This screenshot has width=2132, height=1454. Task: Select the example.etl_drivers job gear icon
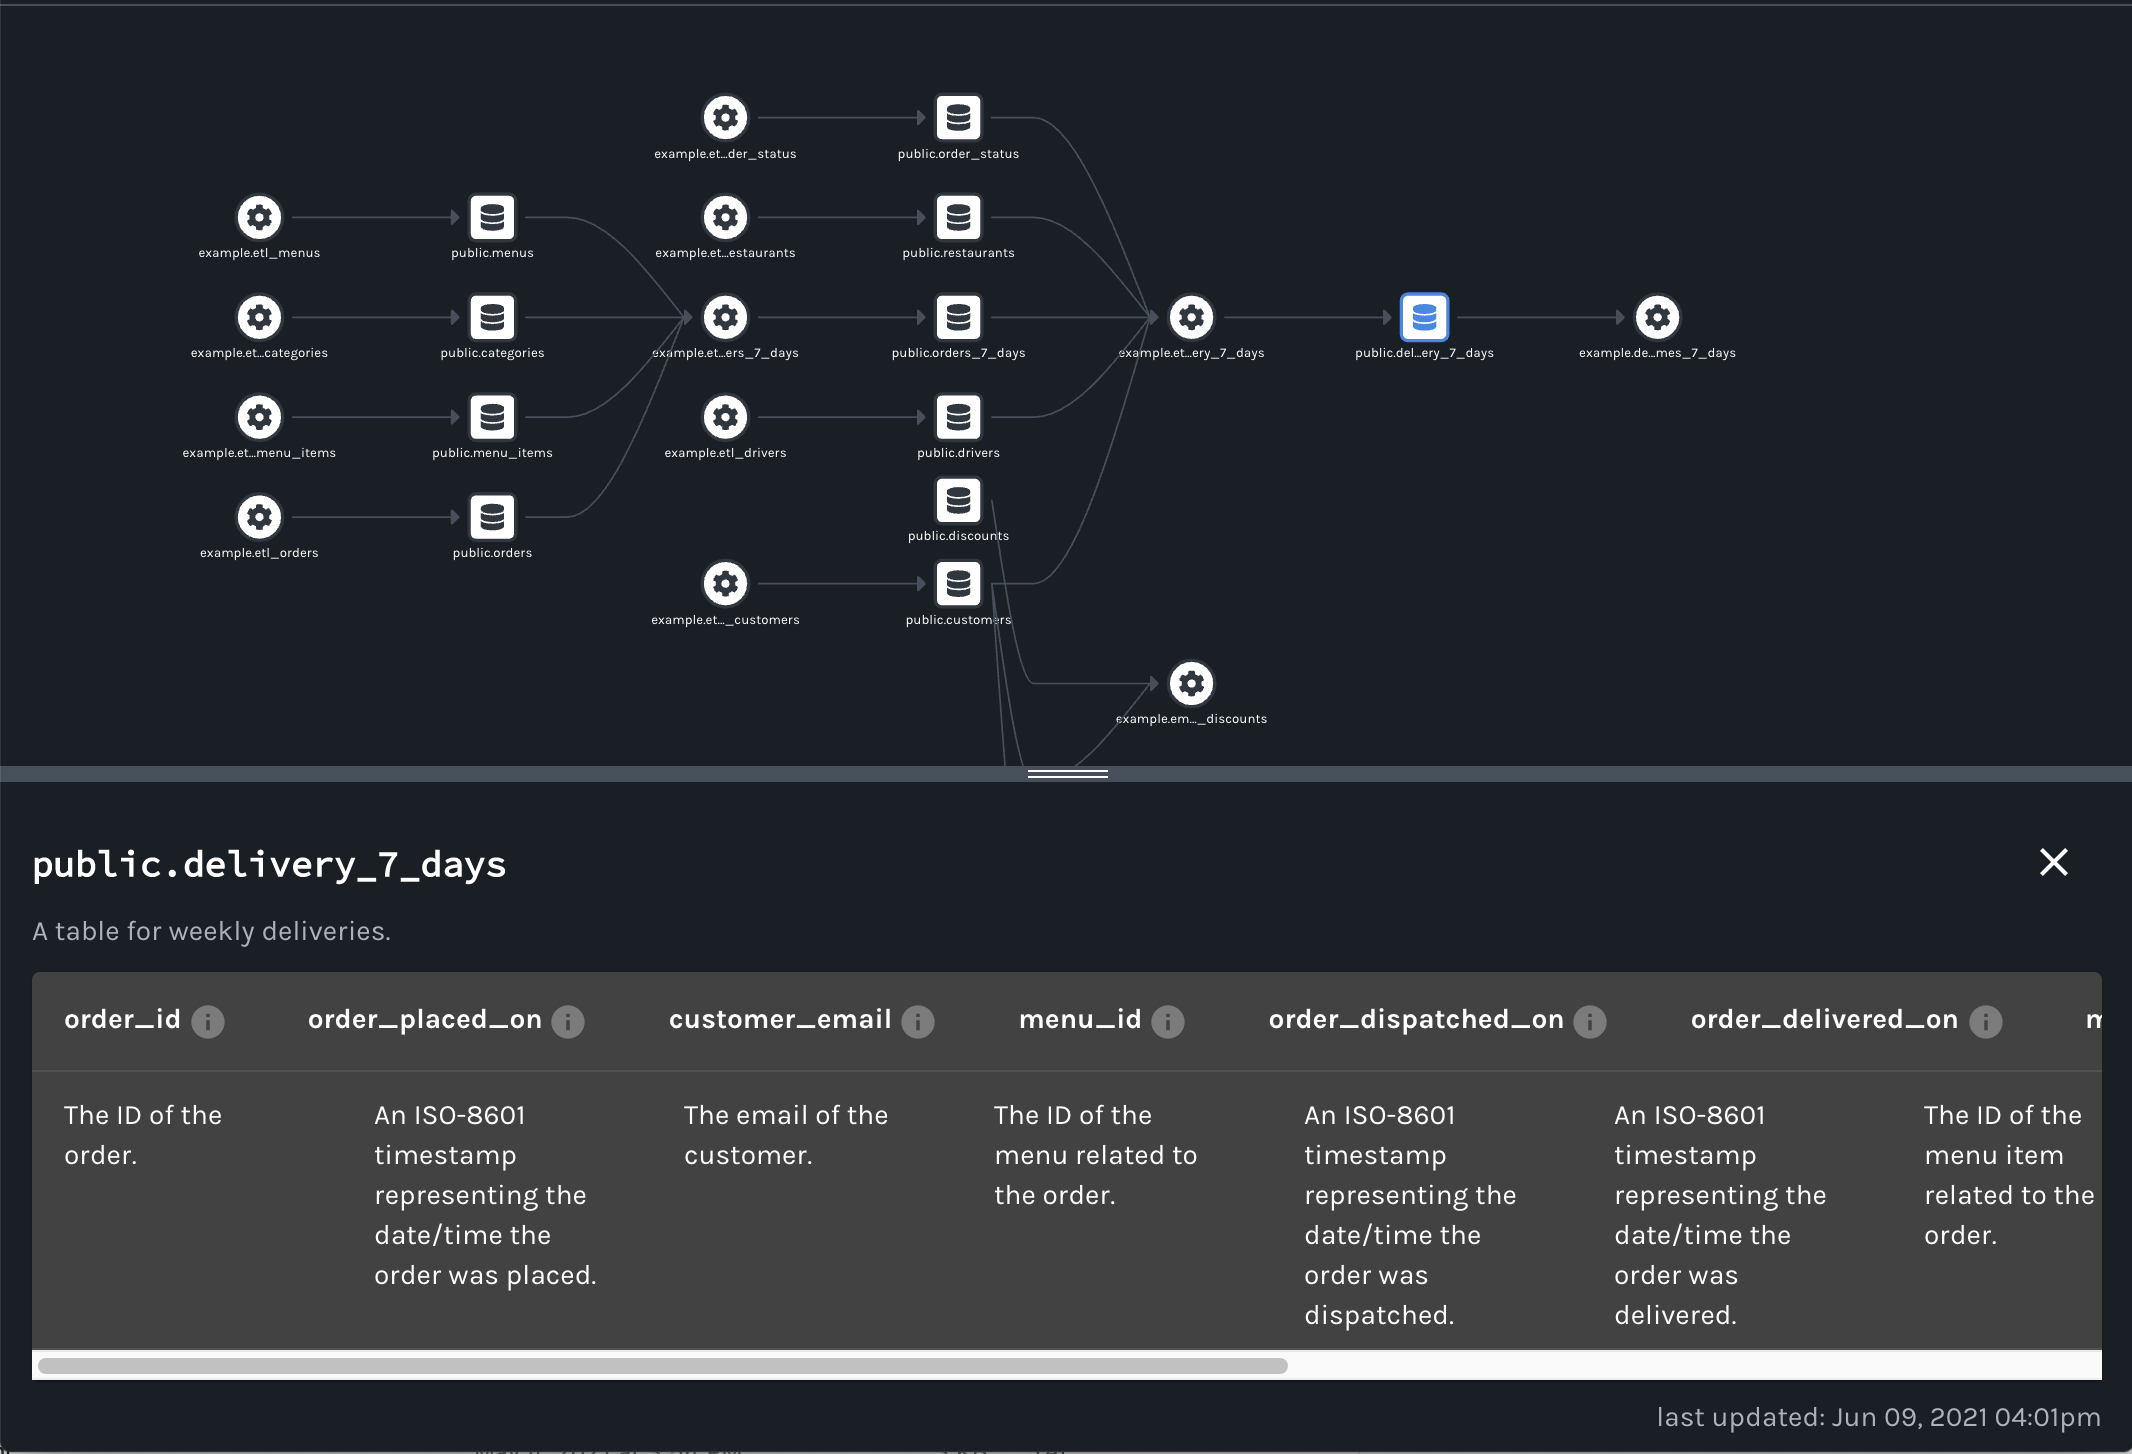(x=725, y=418)
